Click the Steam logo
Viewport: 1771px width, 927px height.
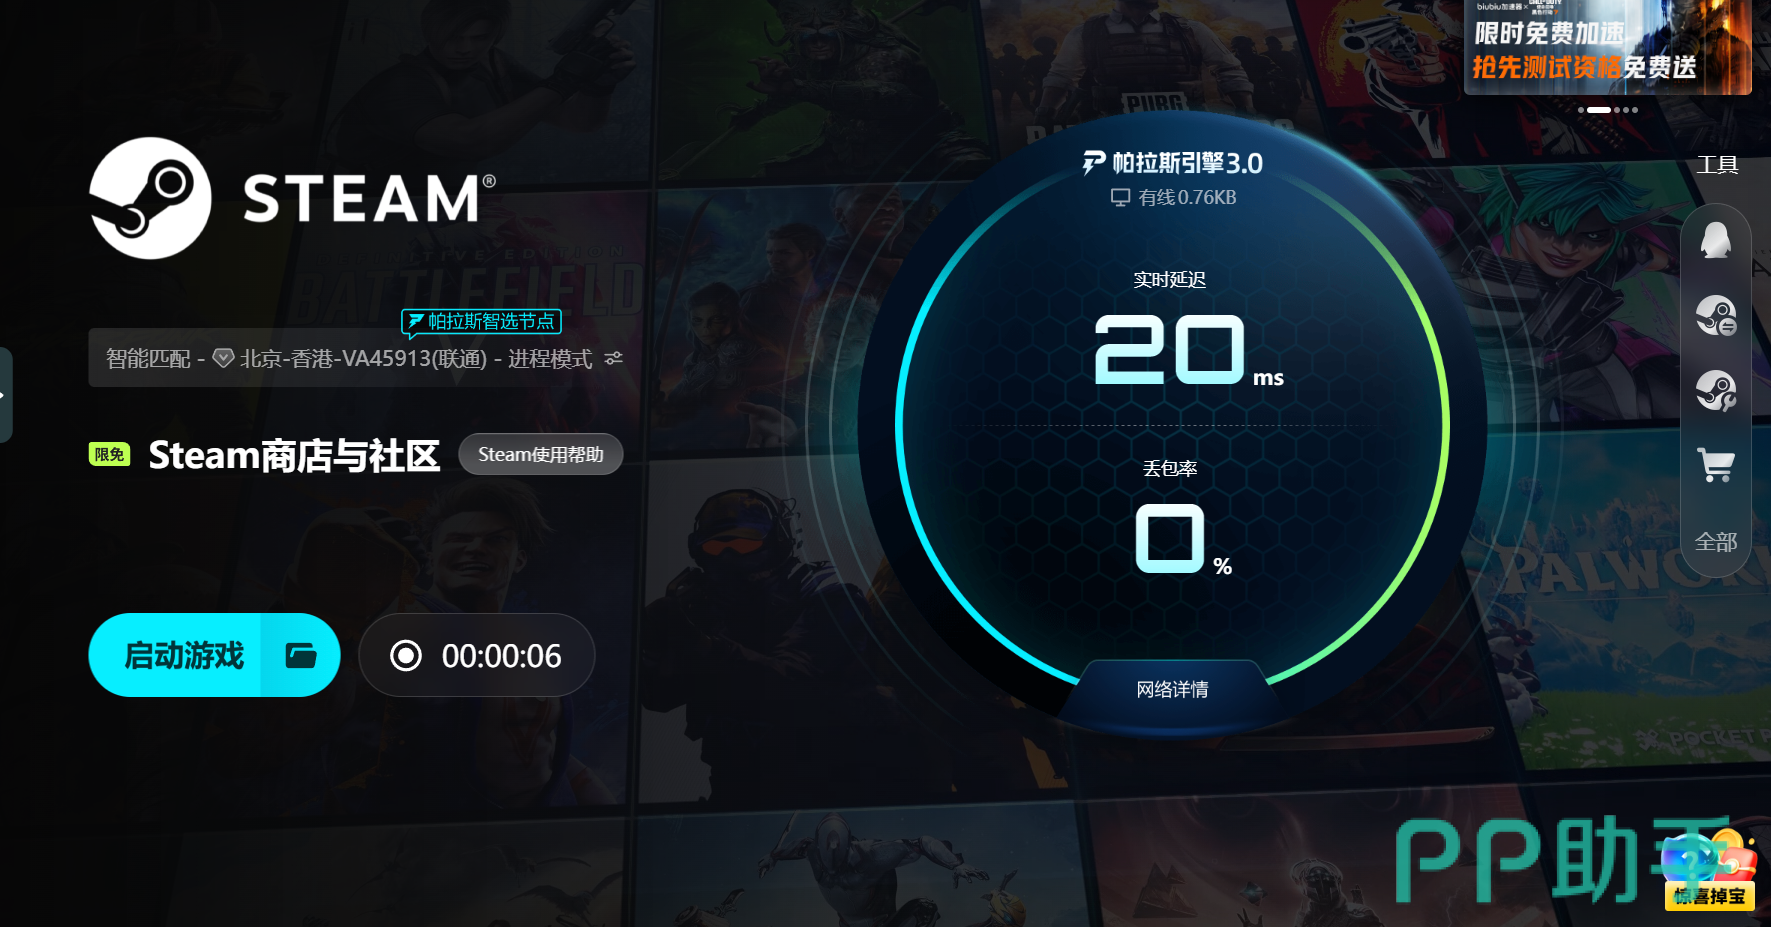coord(150,198)
